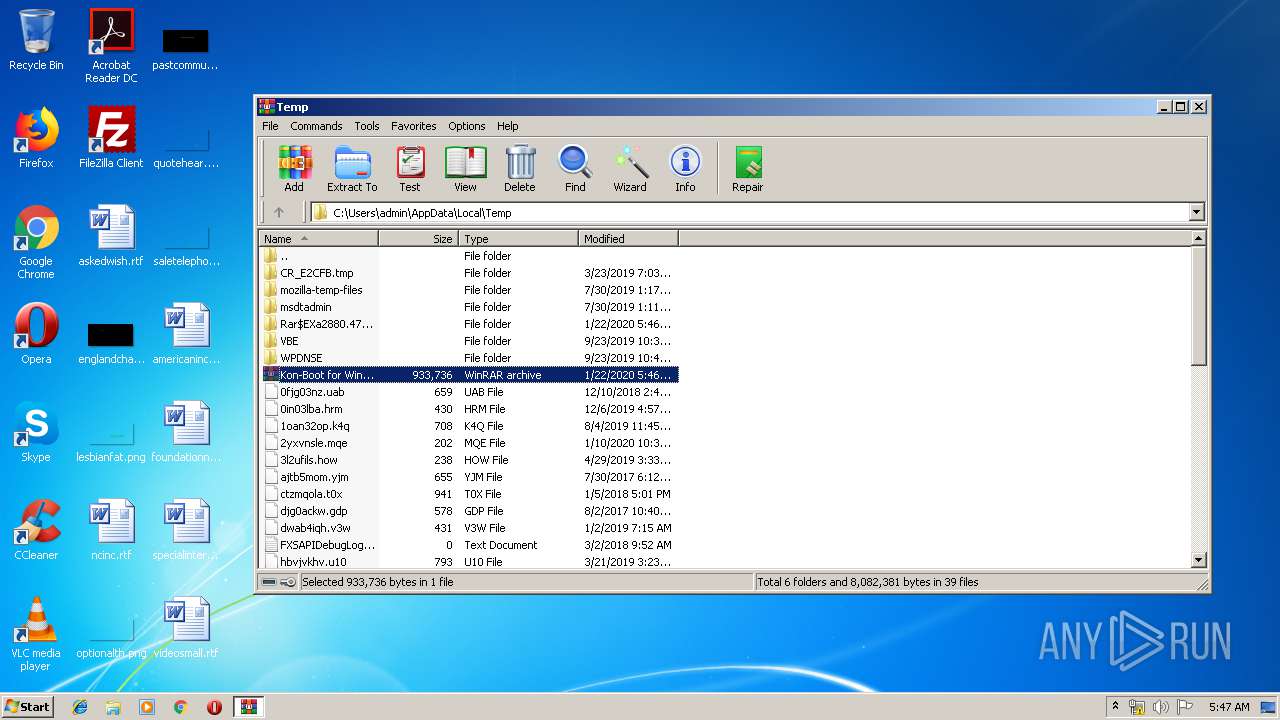The width and height of the screenshot is (1280, 720).
Task: Sort by Modified column header
Action: pos(629,239)
